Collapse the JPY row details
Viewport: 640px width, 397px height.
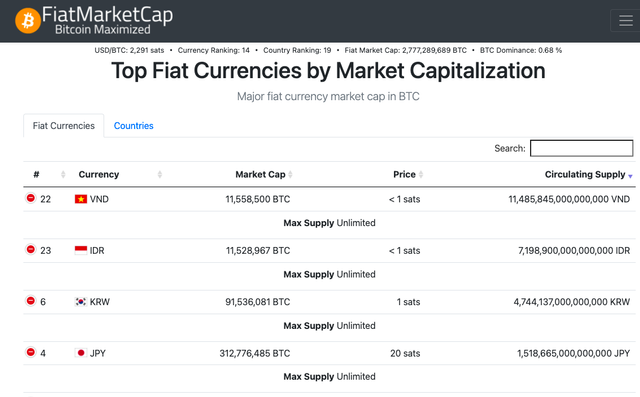click(x=31, y=352)
